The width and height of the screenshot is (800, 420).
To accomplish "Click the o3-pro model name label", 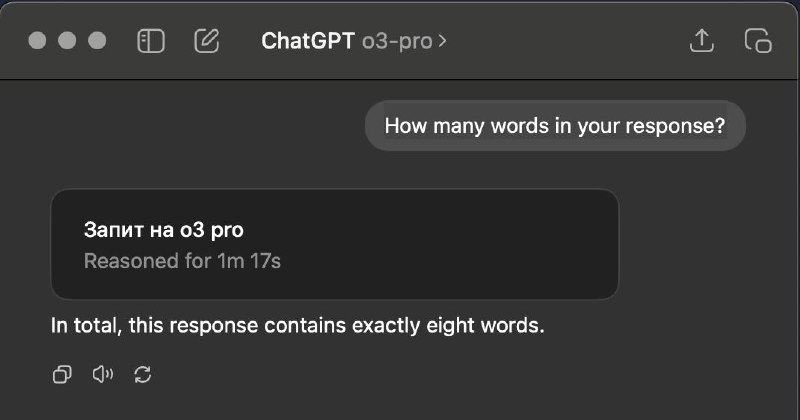I will point(397,41).
